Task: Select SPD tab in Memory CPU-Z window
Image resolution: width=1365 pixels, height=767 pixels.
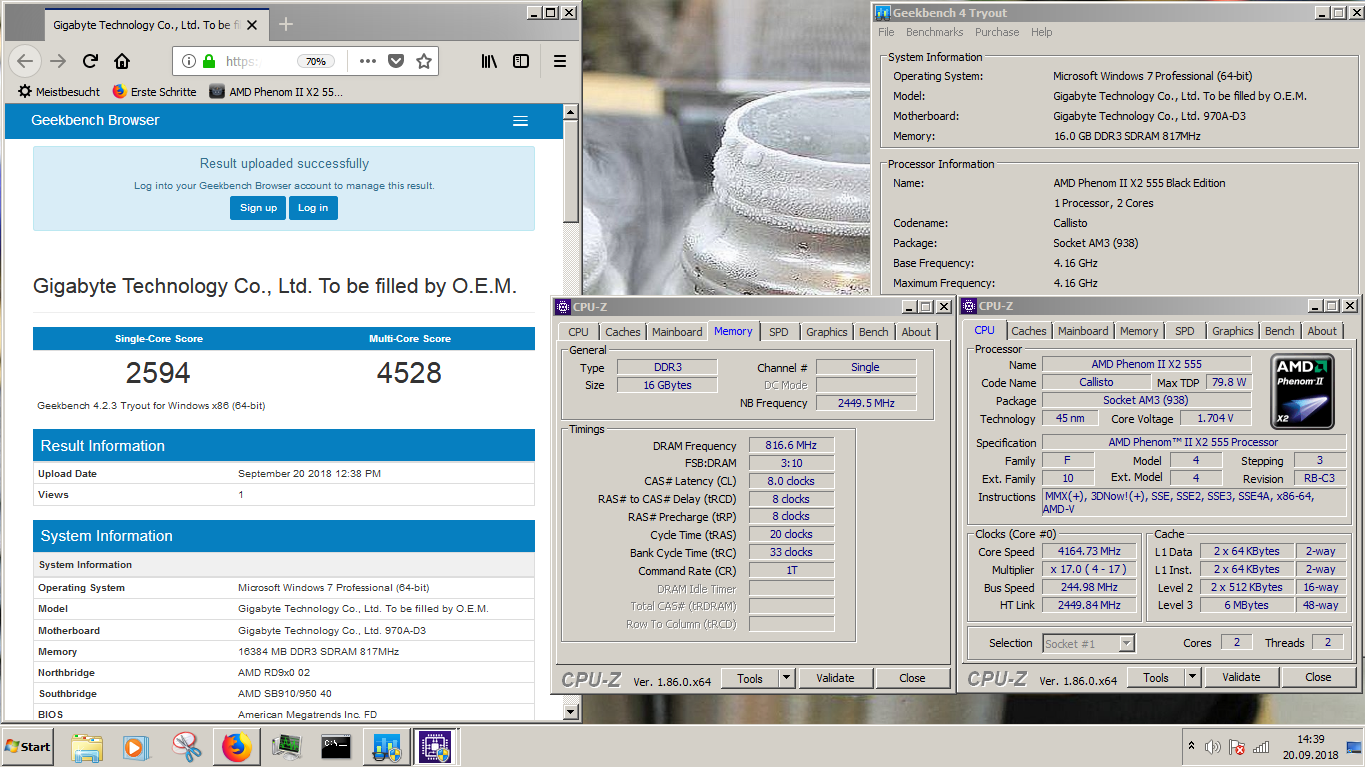Action: pyautogui.click(x=778, y=332)
